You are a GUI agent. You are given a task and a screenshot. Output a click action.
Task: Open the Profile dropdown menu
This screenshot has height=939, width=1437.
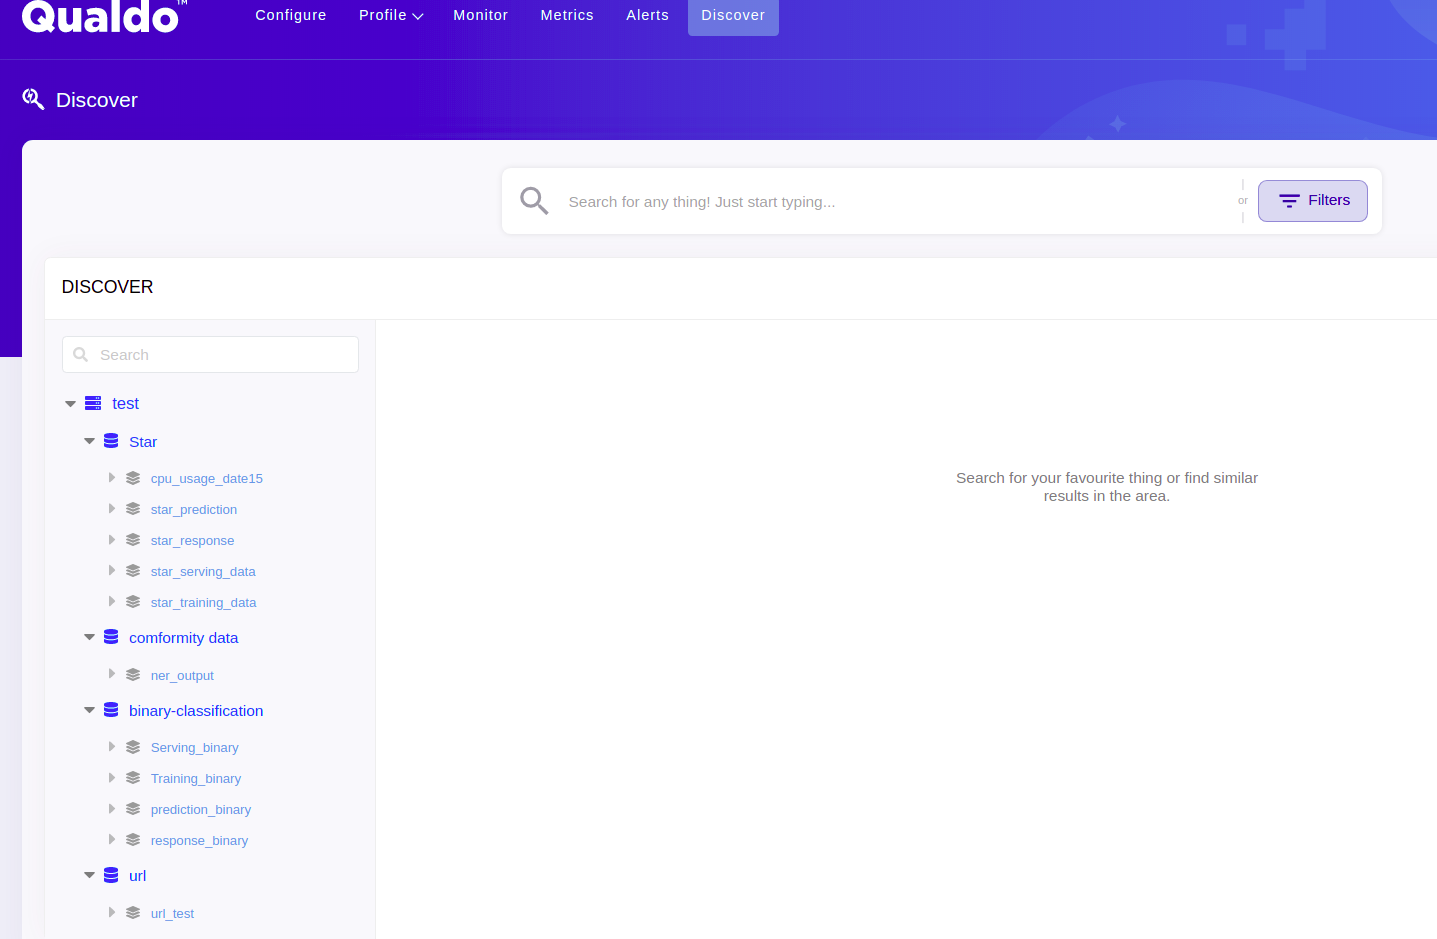tap(390, 15)
